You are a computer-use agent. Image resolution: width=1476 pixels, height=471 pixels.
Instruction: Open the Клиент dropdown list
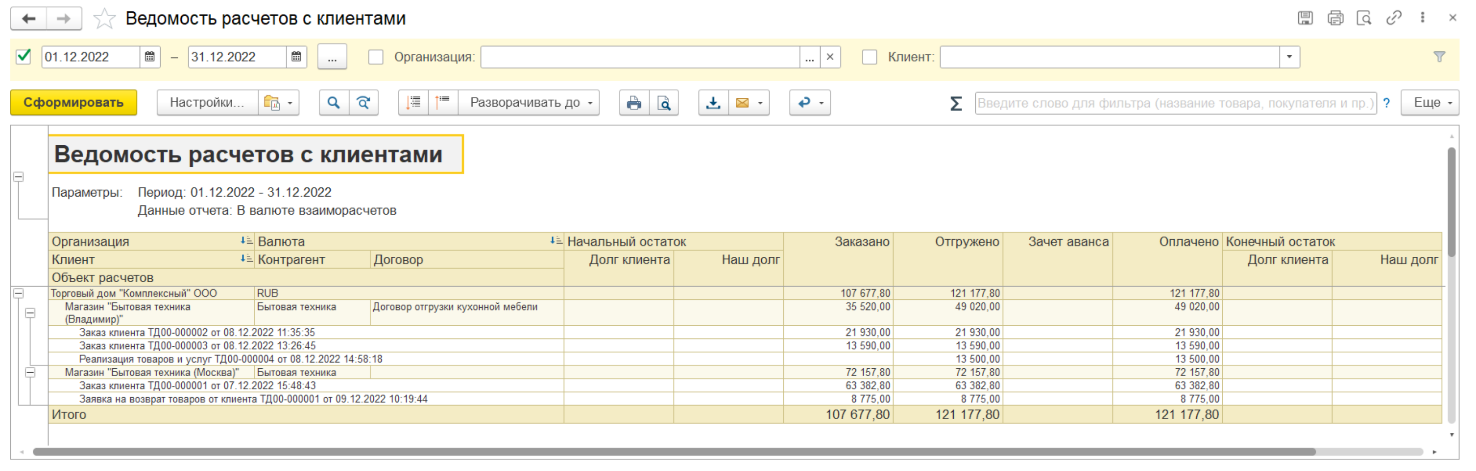1290,57
